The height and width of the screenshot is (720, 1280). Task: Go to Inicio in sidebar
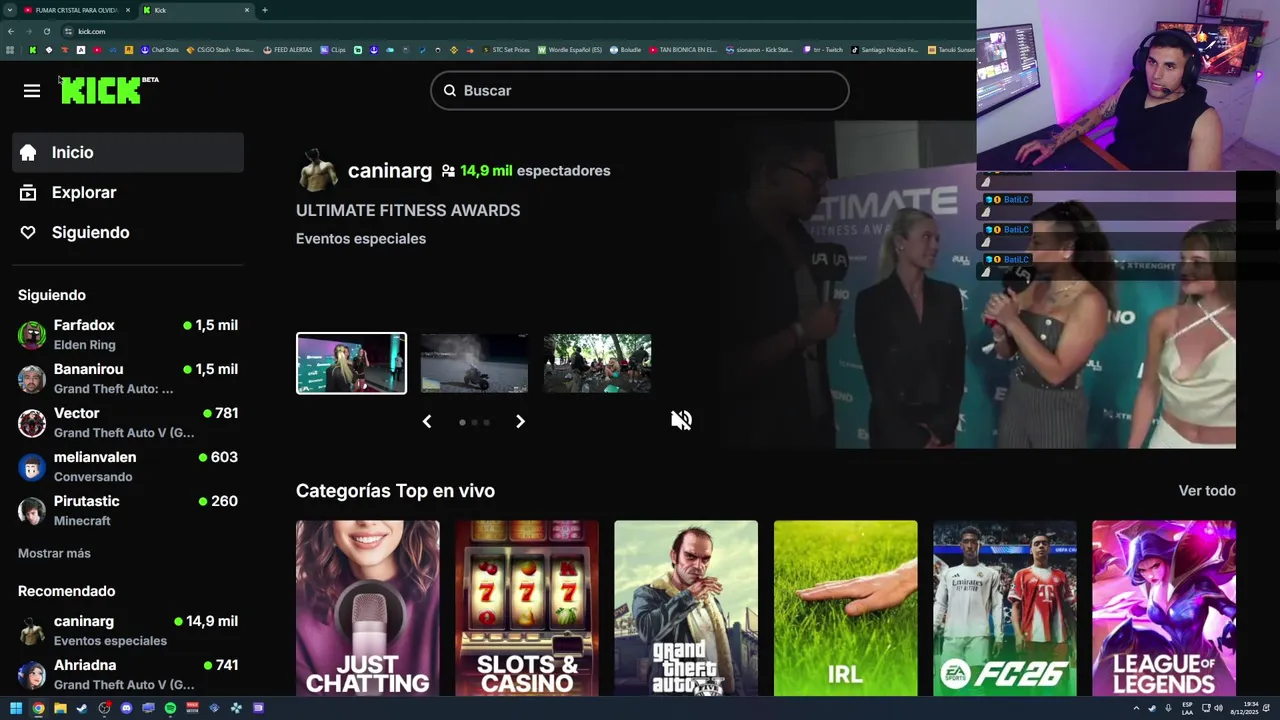[x=128, y=152]
